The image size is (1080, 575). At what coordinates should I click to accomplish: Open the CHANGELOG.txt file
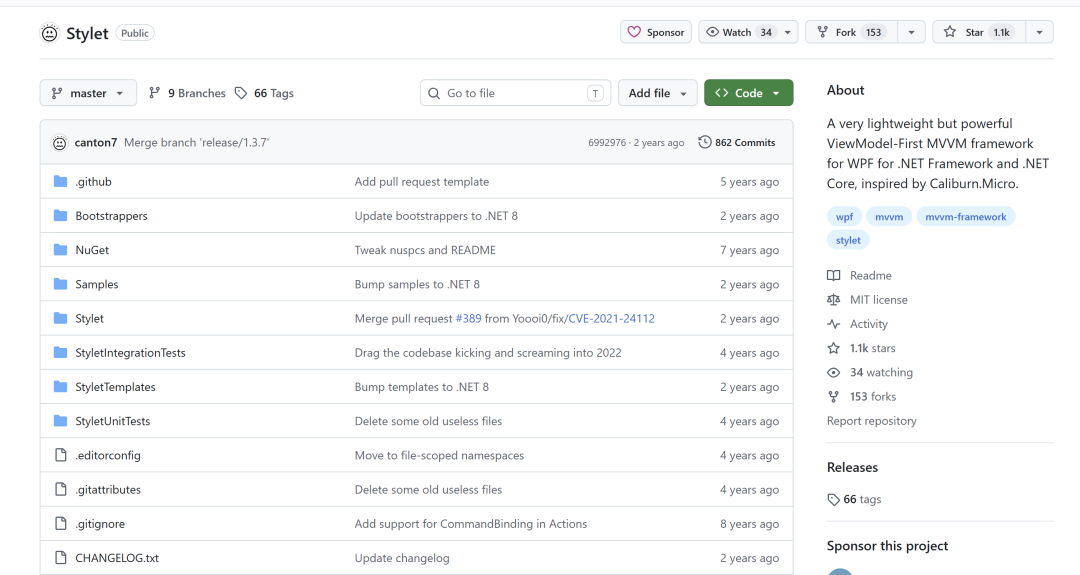(x=117, y=558)
